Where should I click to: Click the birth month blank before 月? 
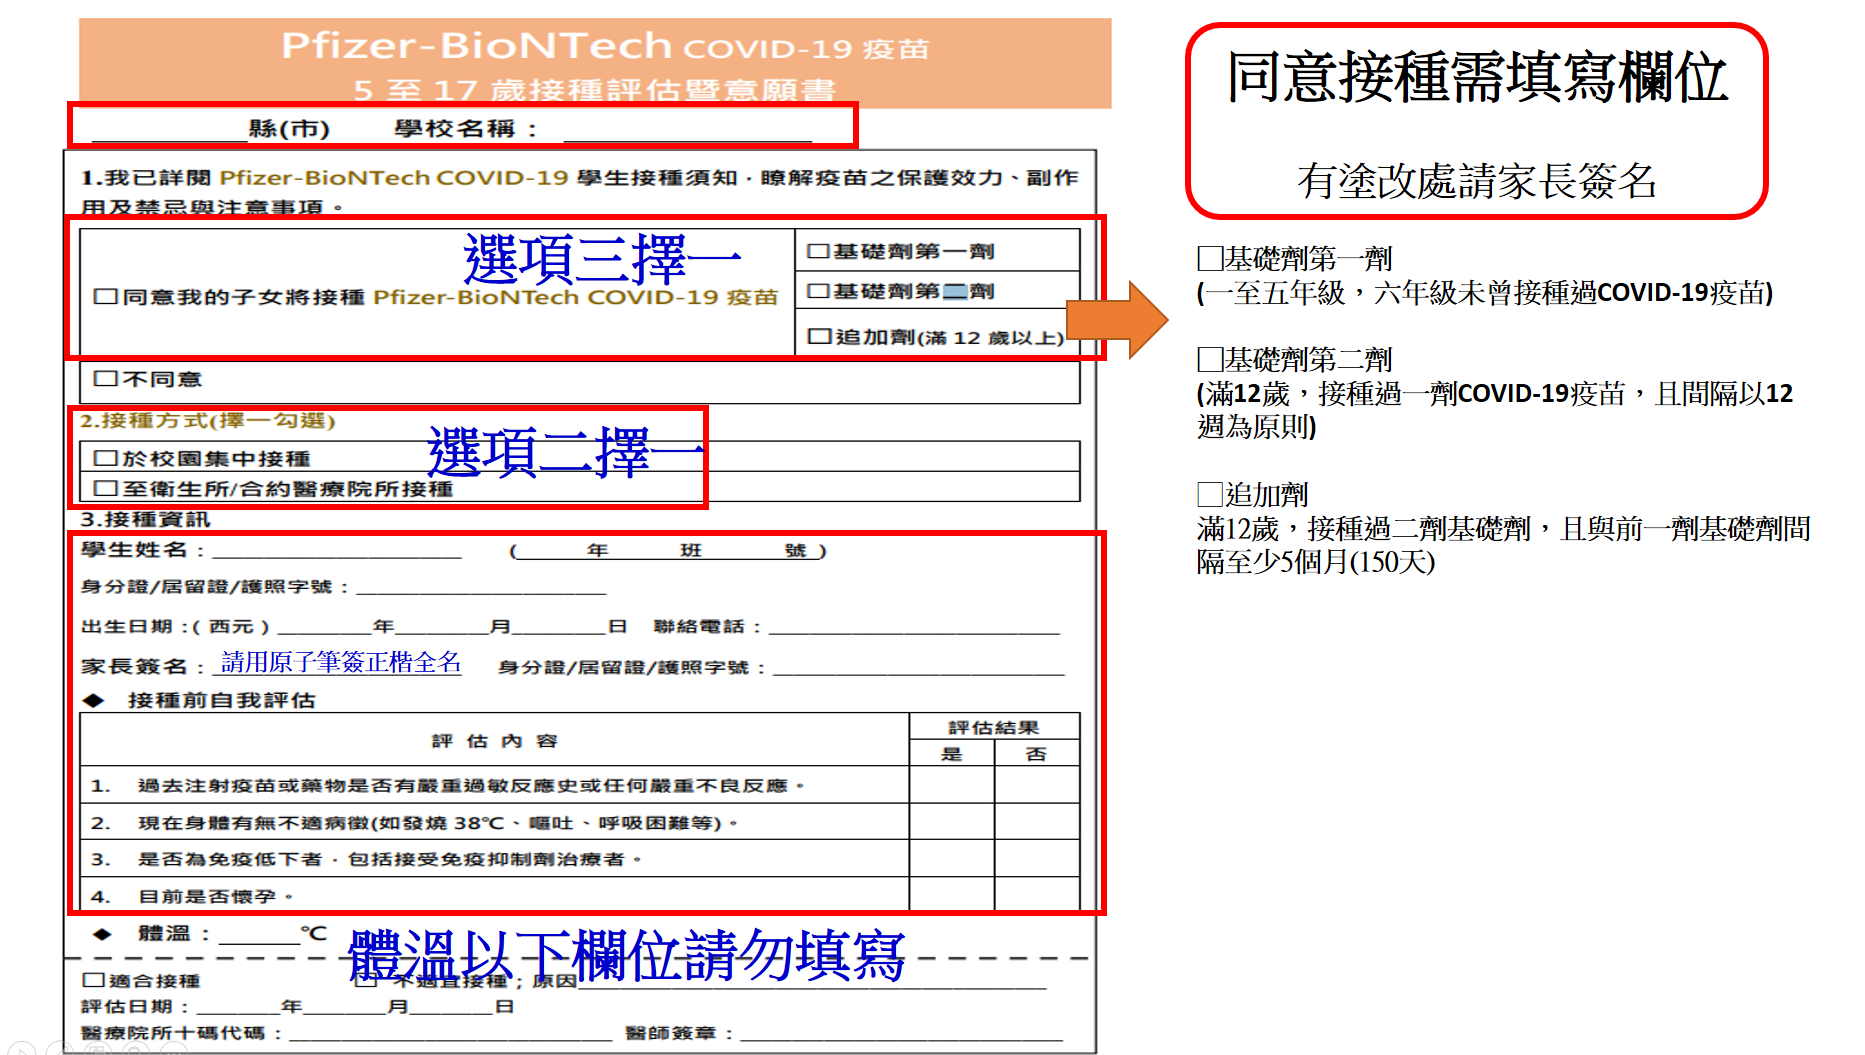pyautogui.click(x=442, y=626)
